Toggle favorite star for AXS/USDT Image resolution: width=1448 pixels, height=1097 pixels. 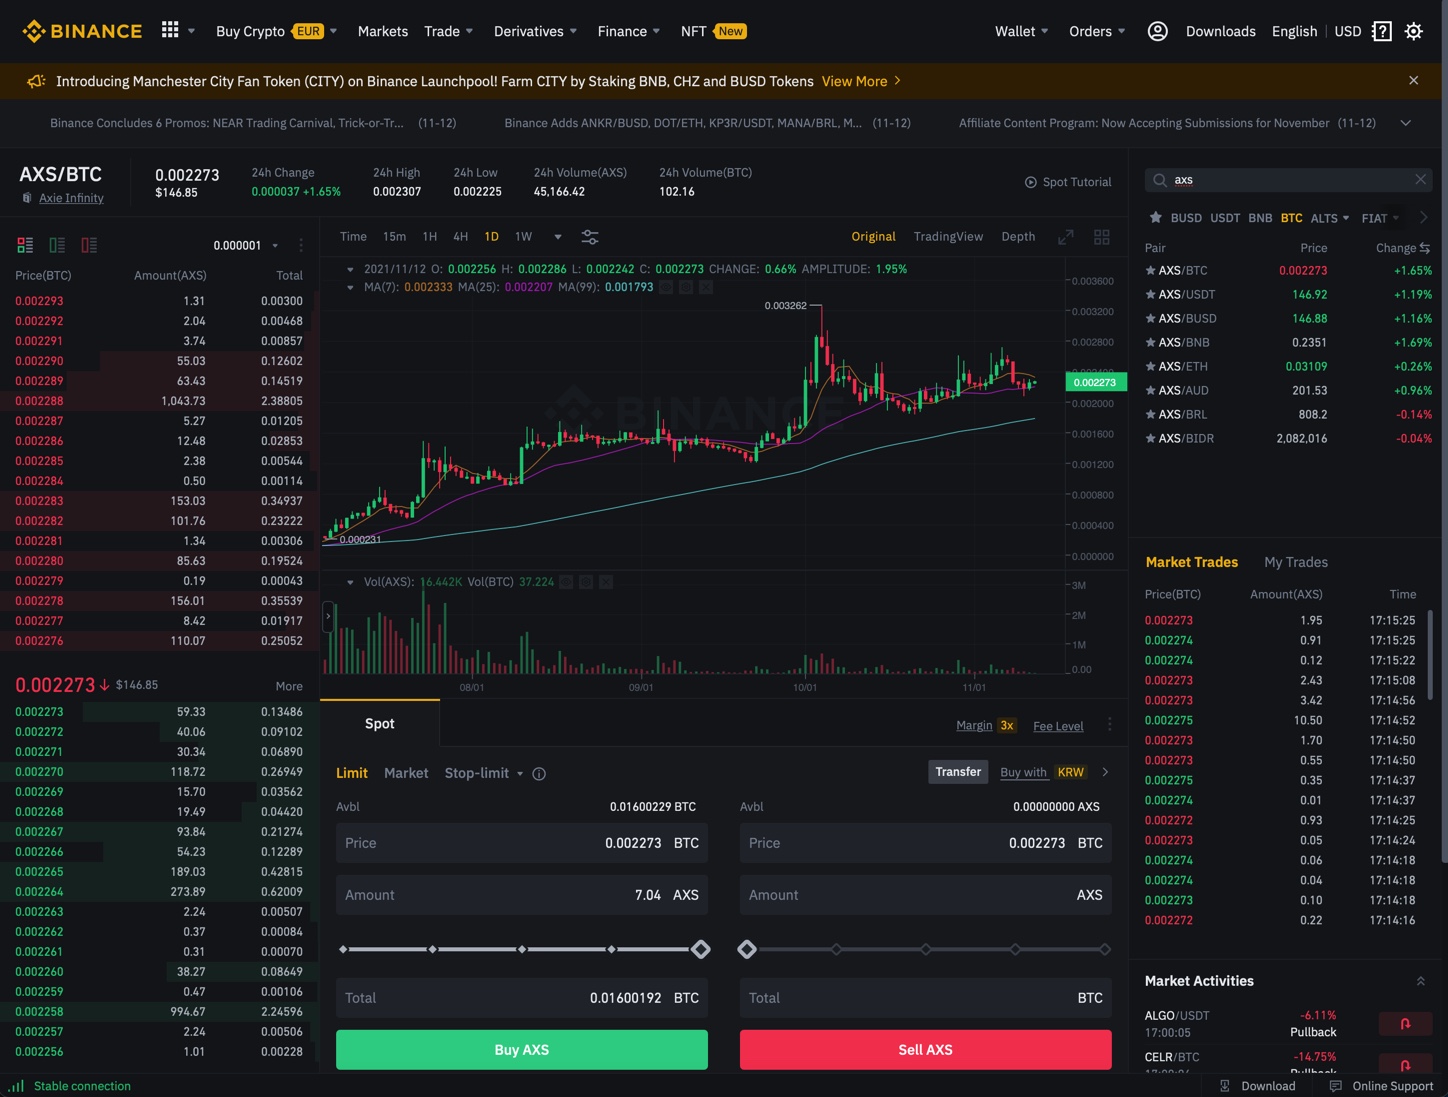click(x=1150, y=294)
